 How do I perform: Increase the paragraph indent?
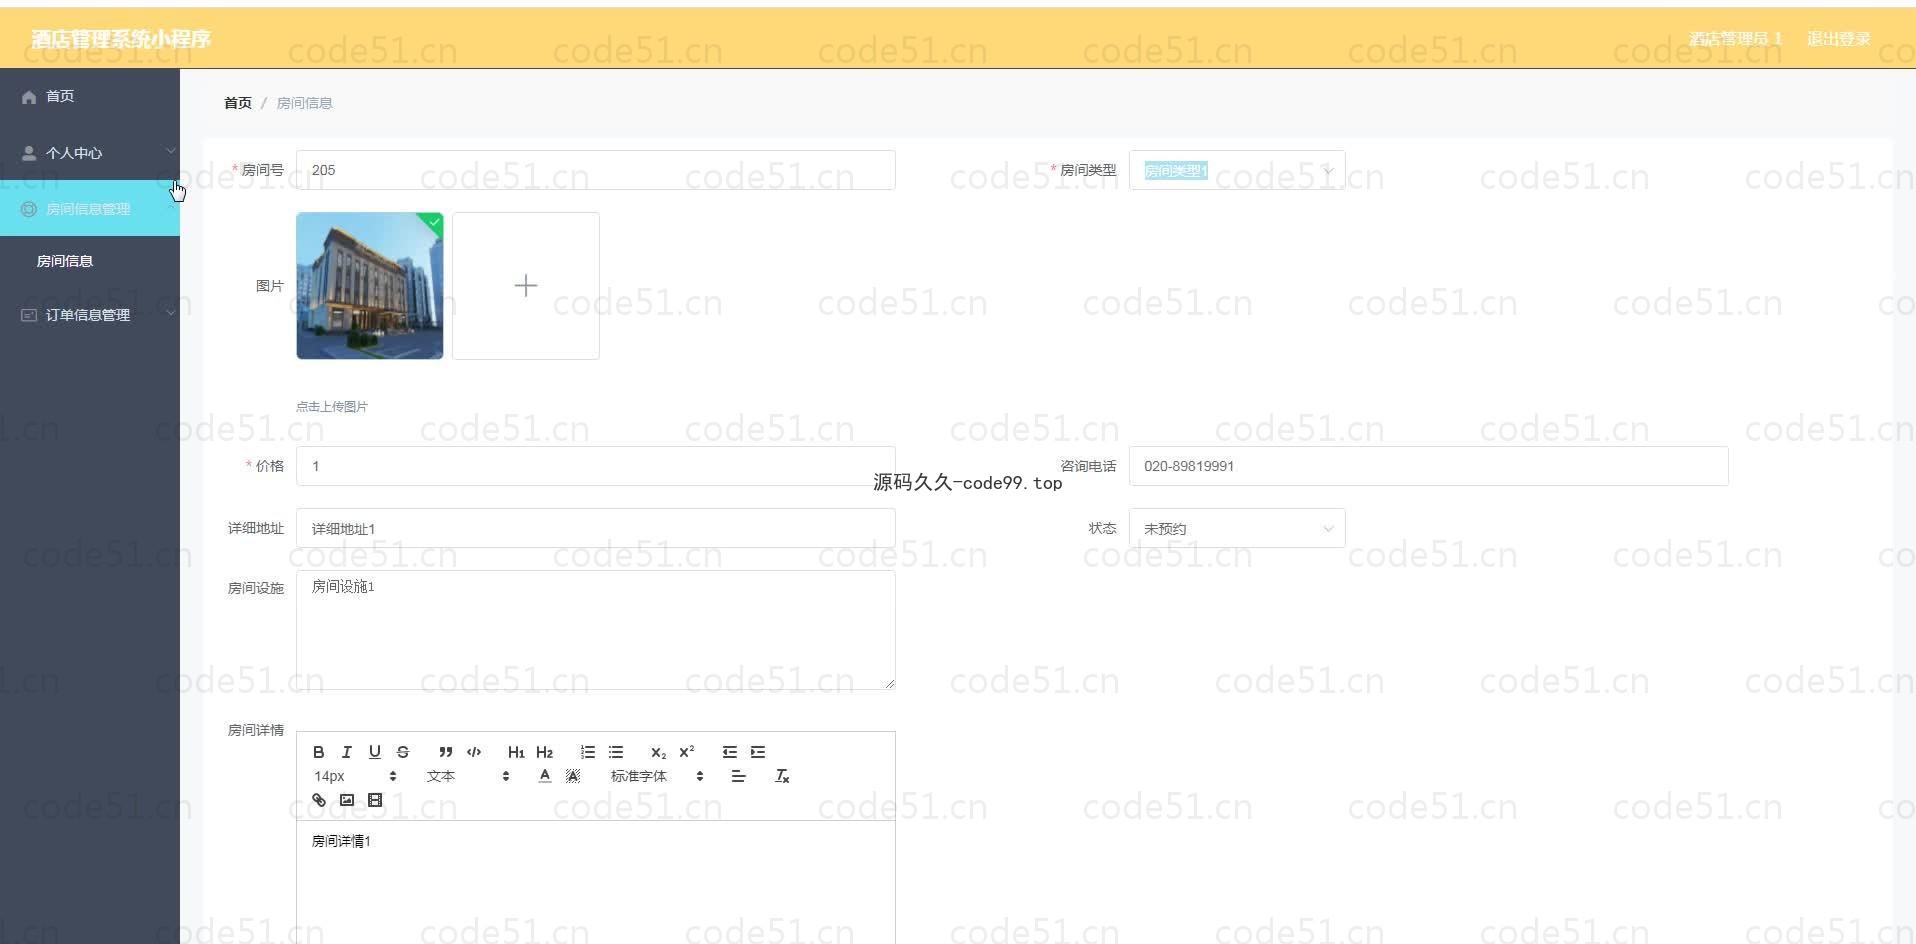click(758, 752)
